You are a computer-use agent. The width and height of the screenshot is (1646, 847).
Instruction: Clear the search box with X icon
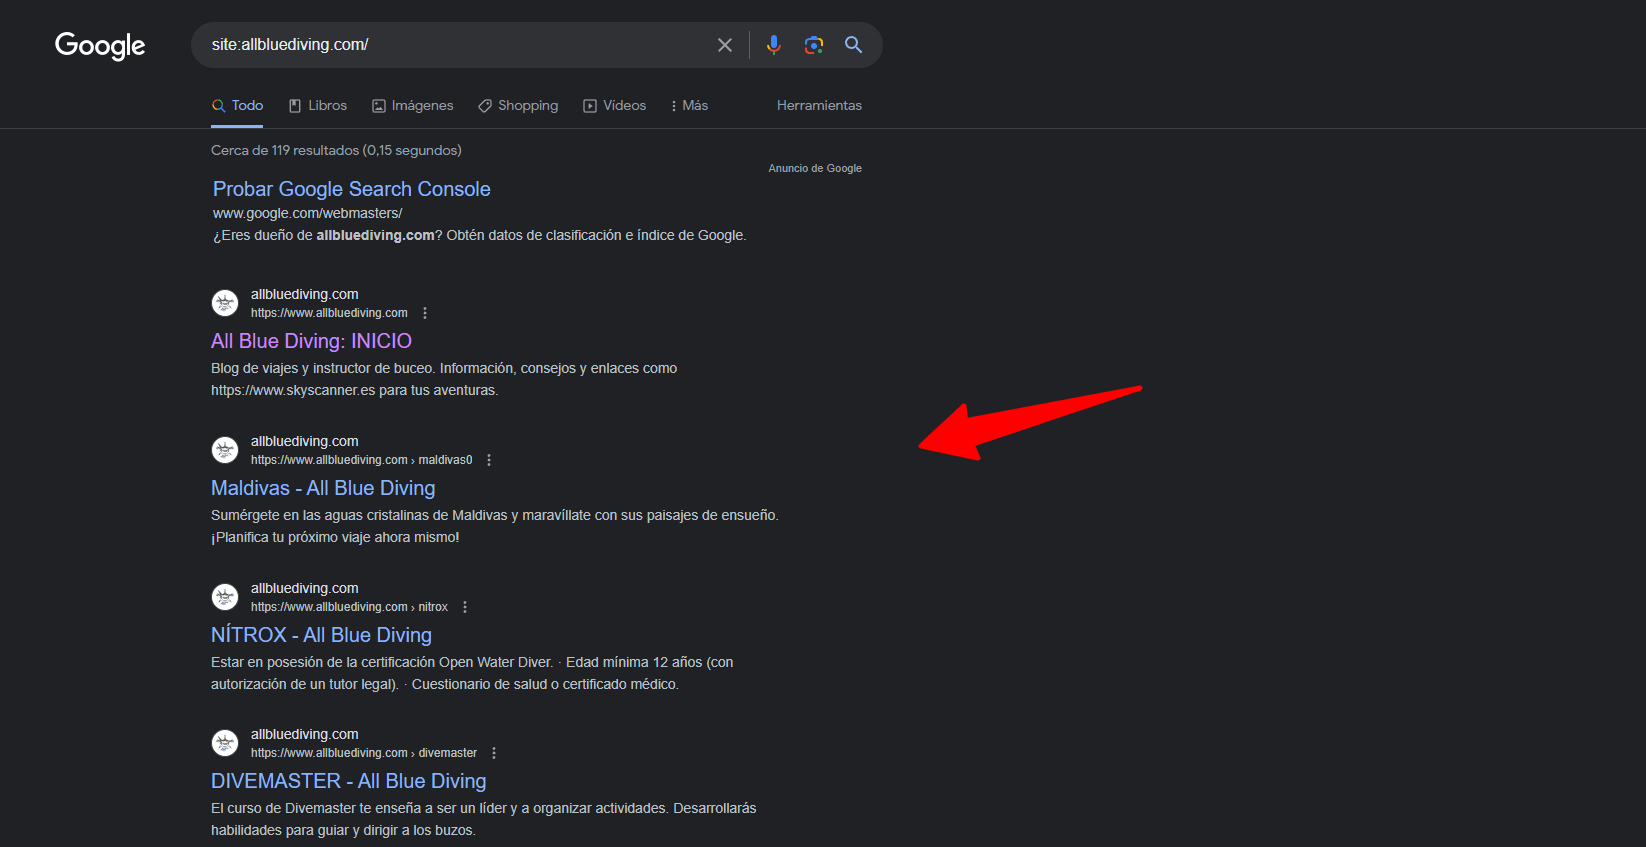(725, 45)
